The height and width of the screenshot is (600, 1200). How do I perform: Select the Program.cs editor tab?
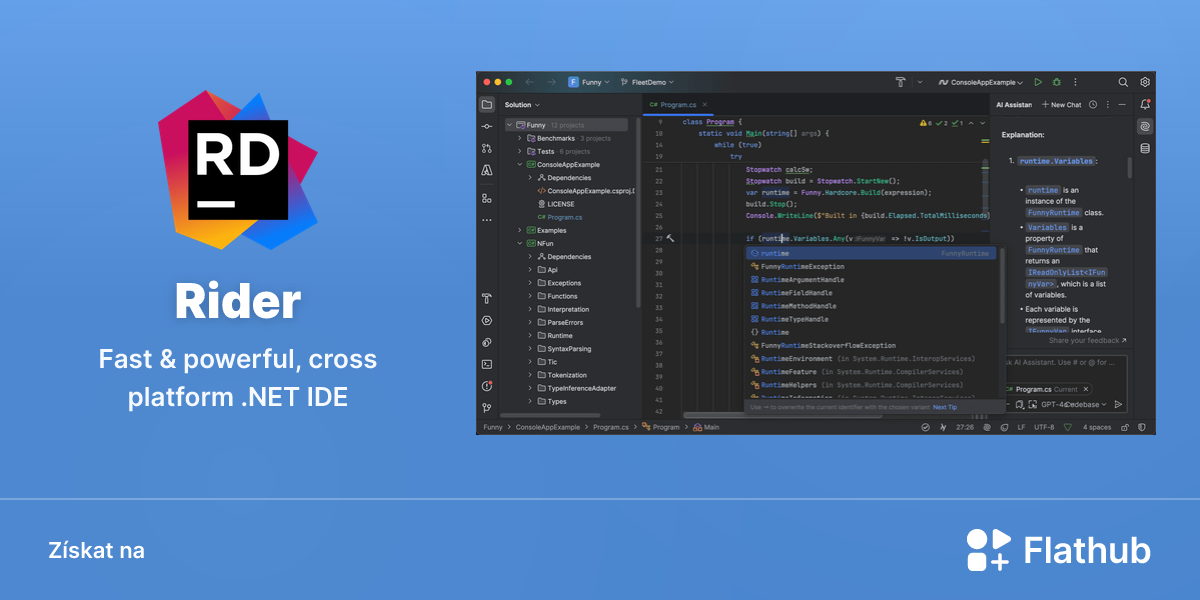pos(679,104)
